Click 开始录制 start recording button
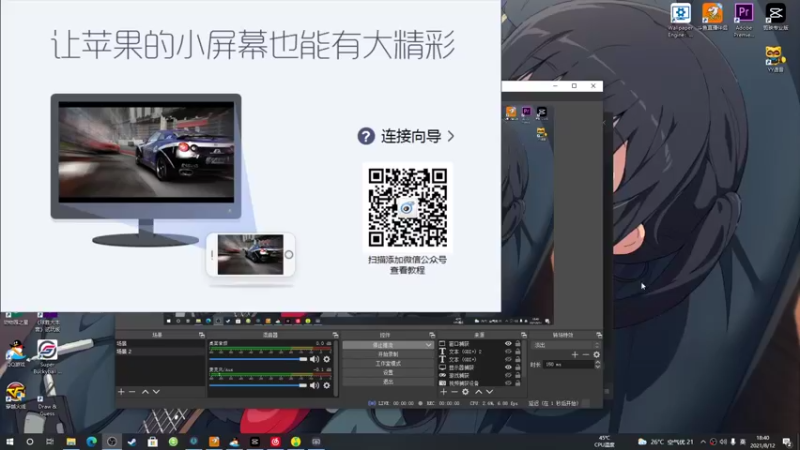Screen dimensions: 800x450 pos(388,354)
